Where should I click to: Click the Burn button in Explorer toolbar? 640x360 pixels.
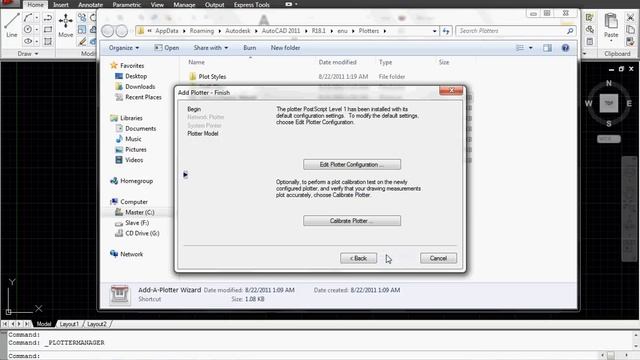[250, 48]
